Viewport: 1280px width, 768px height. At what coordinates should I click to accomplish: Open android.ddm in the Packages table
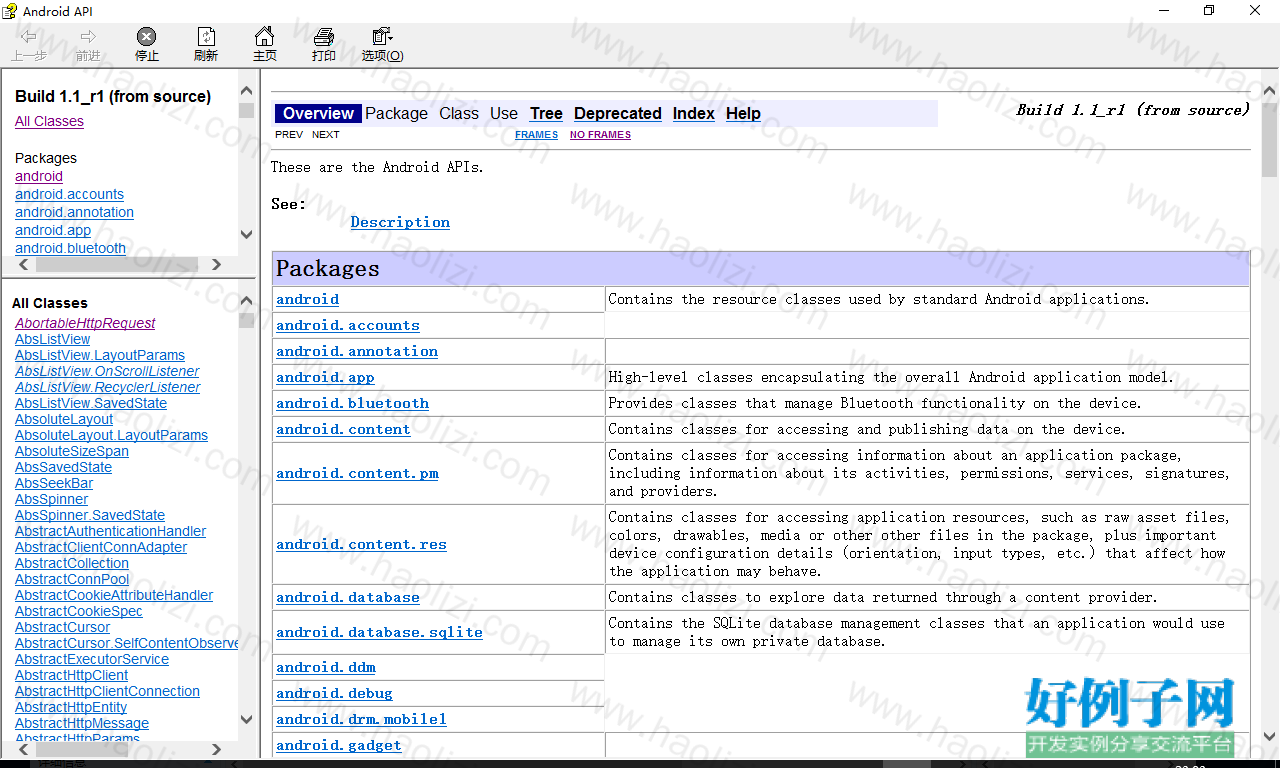pyautogui.click(x=326, y=667)
